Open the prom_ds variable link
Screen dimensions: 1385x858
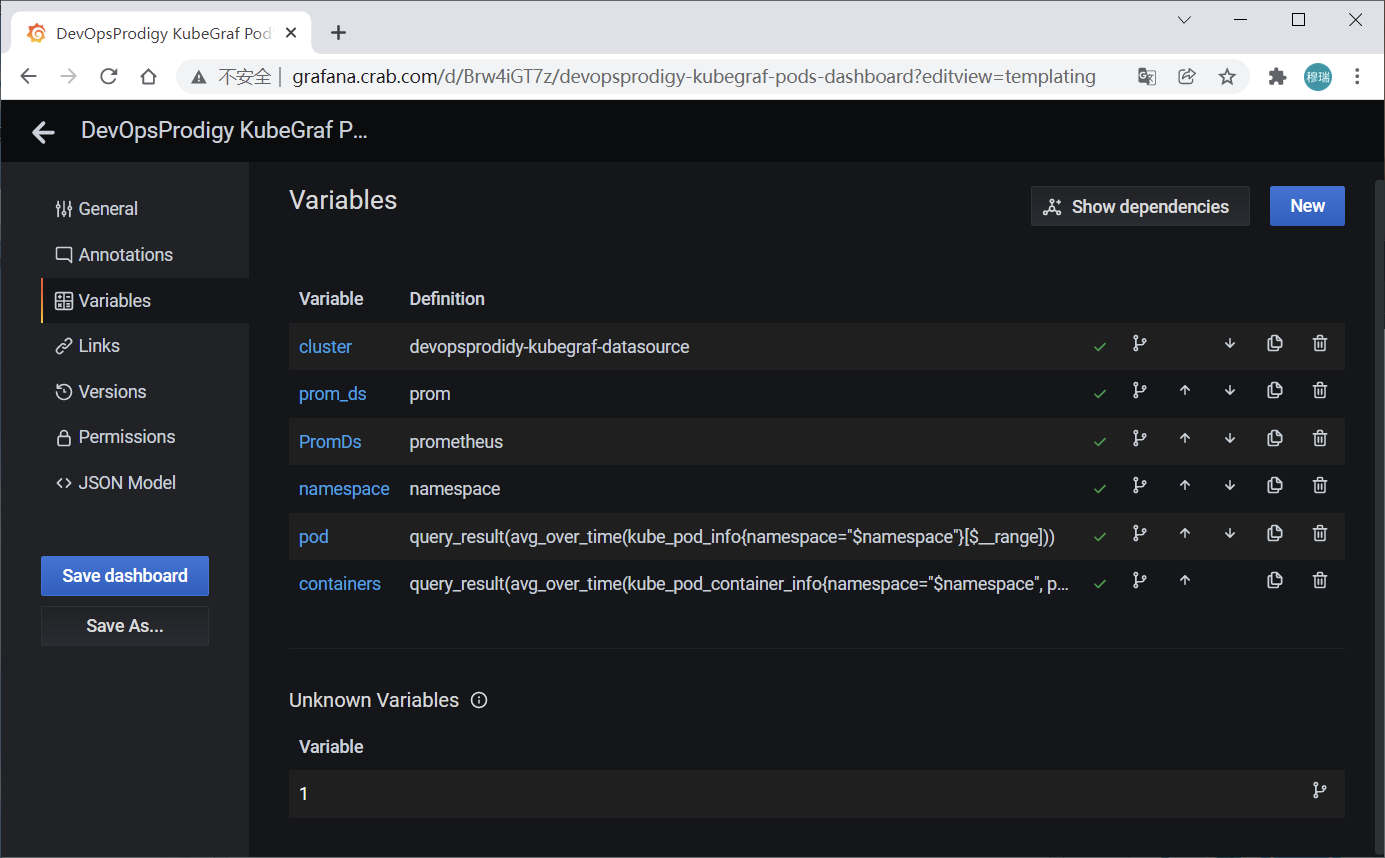[332, 394]
